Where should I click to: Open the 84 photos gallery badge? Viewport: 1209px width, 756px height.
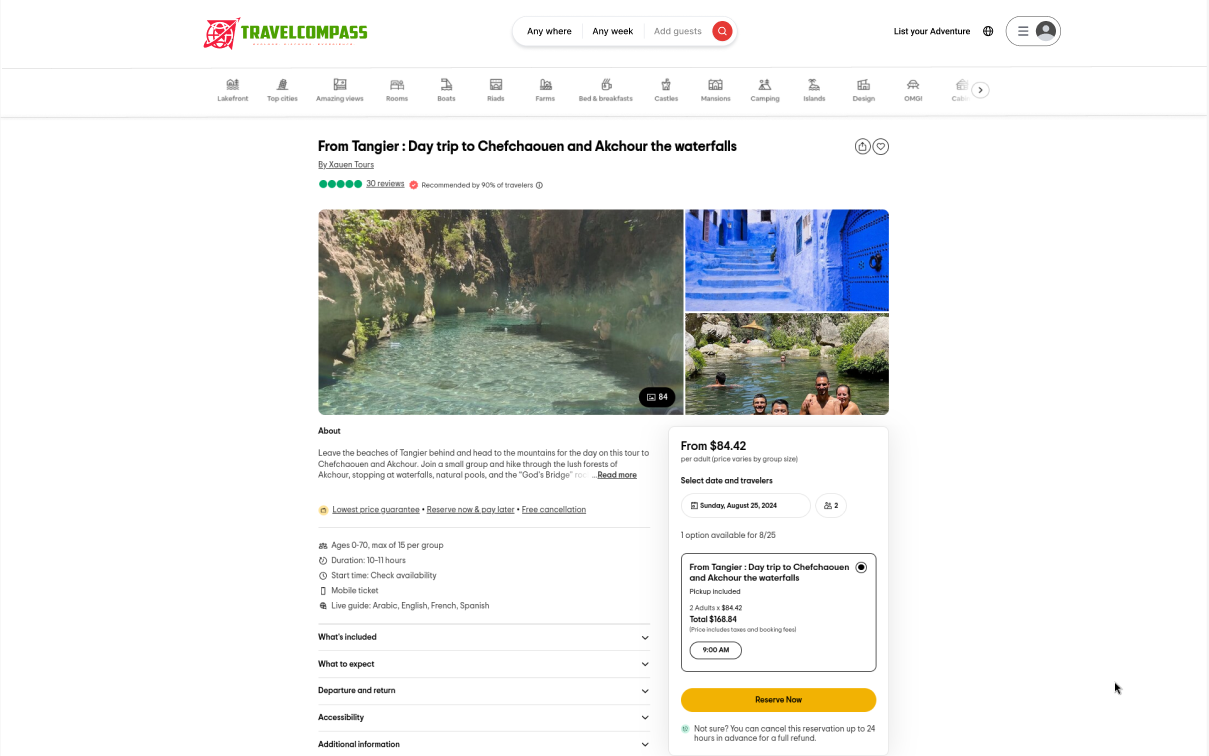pyautogui.click(x=657, y=397)
